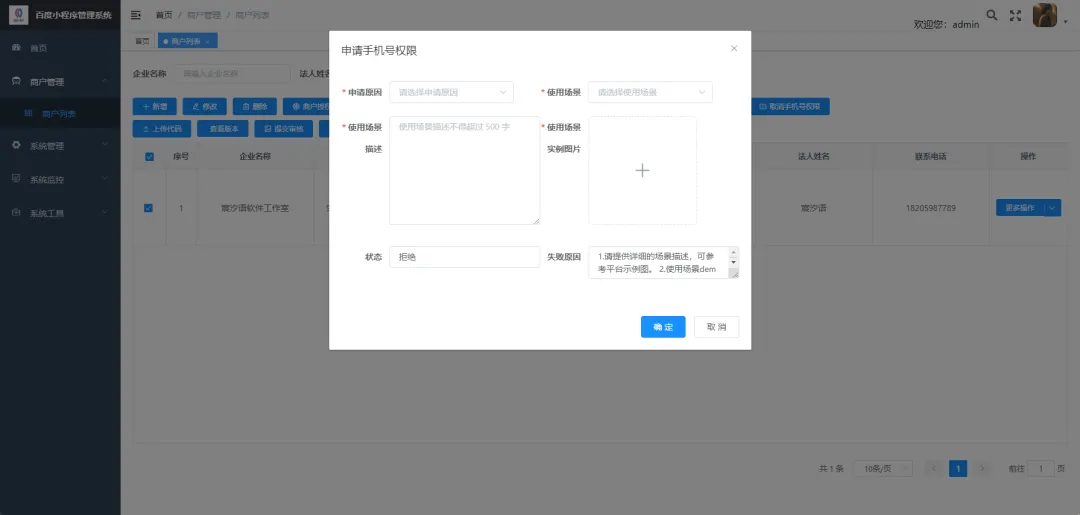Viewport: 1080px width, 515px height.
Task: Close the 商户列表 tab
Action: click(208, 42)
